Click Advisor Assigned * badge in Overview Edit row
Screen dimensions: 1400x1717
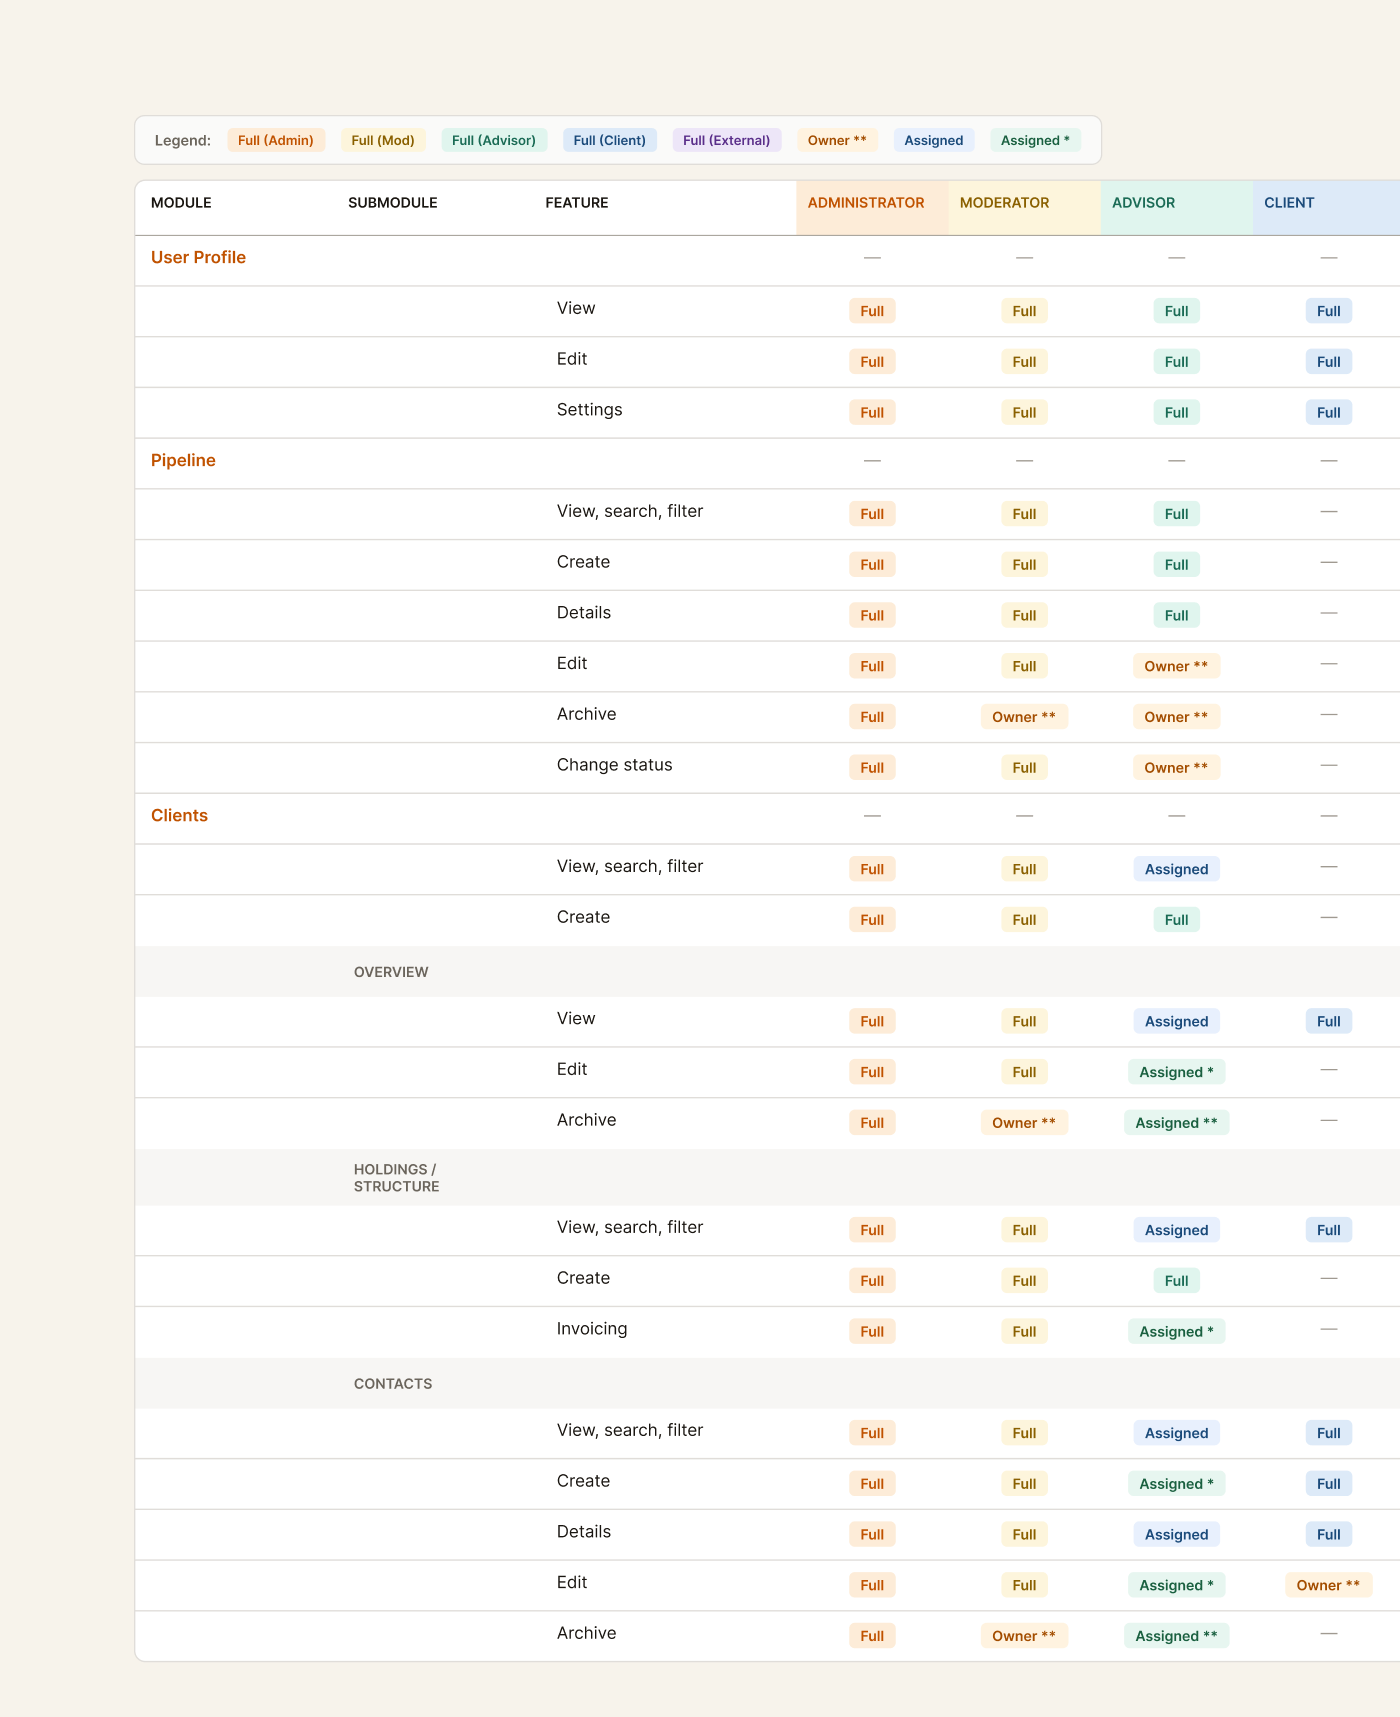click(x=1176, y=1072)
